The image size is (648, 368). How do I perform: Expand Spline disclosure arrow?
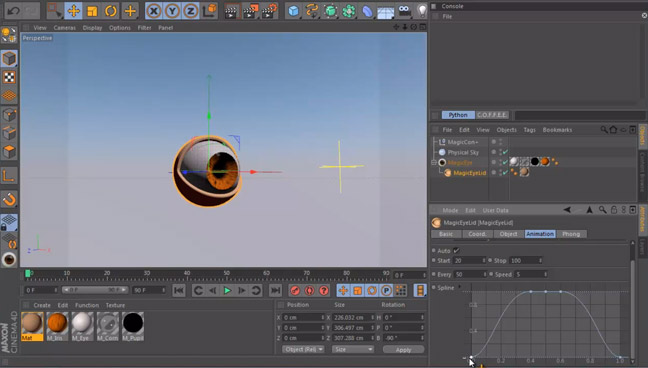pyautogui.click(x=460, y=287)
